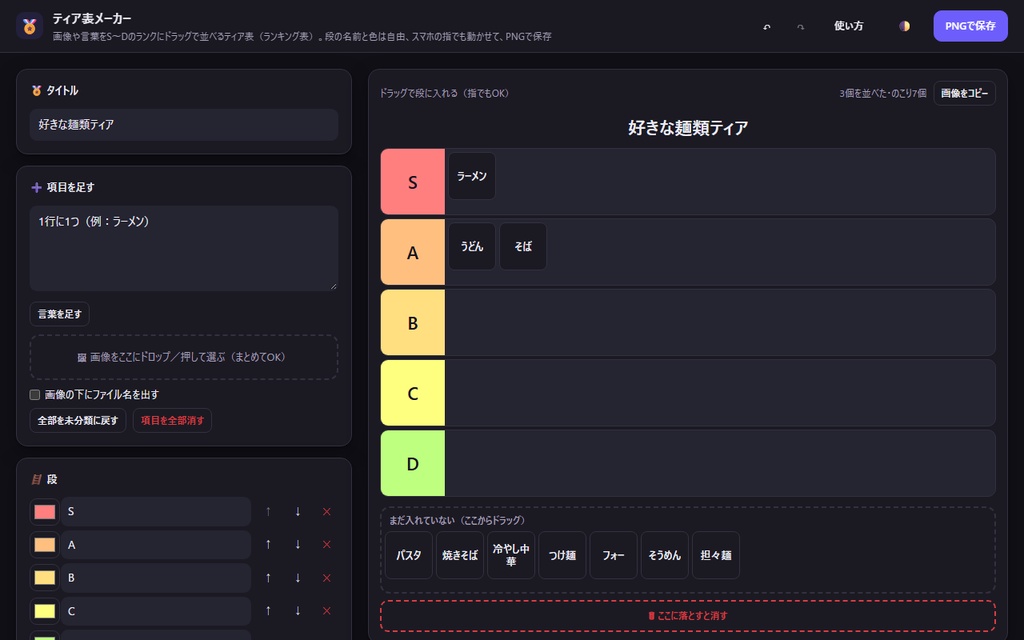The width and height of the screenshot is (1024, 640).
Task: Move tier B down with arrow
Action: (x=298, y=578)
